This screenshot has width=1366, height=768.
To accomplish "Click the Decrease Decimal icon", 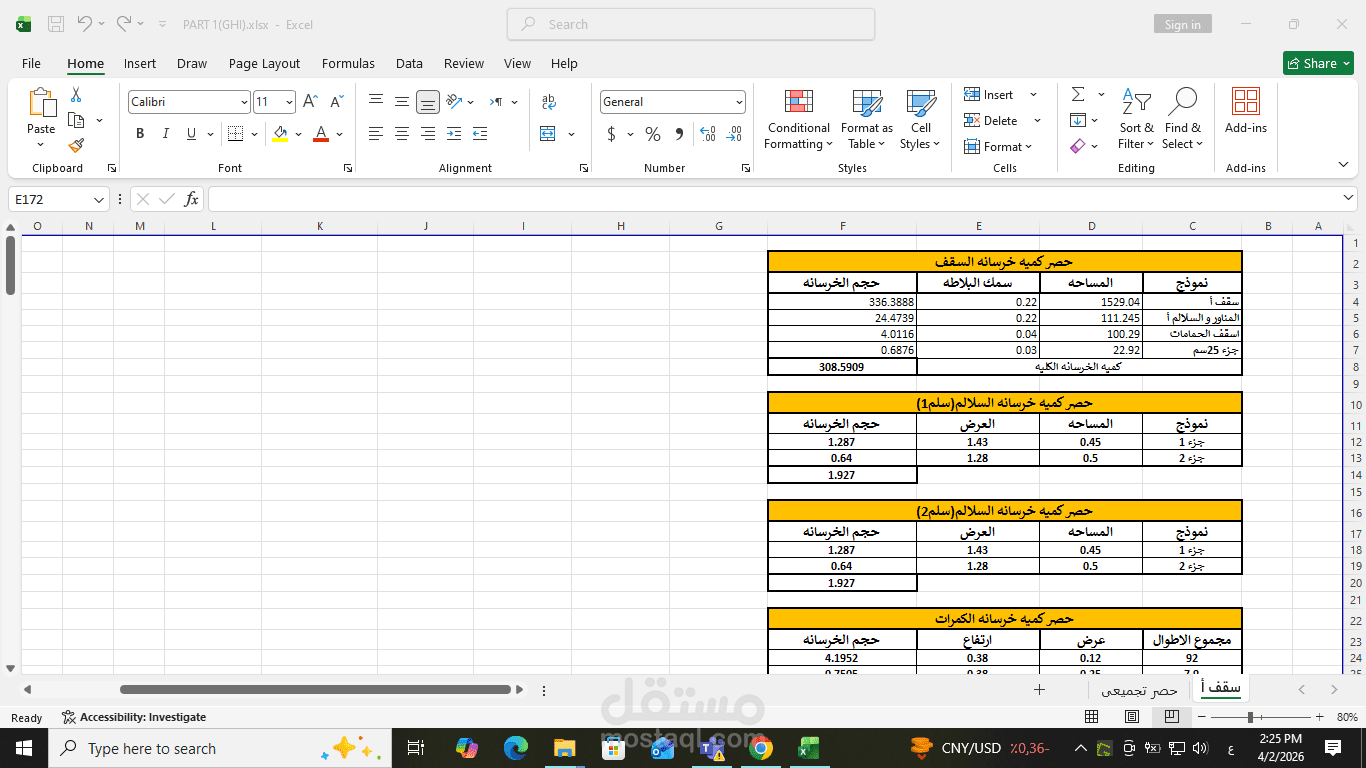I will (x=735, y=134).
